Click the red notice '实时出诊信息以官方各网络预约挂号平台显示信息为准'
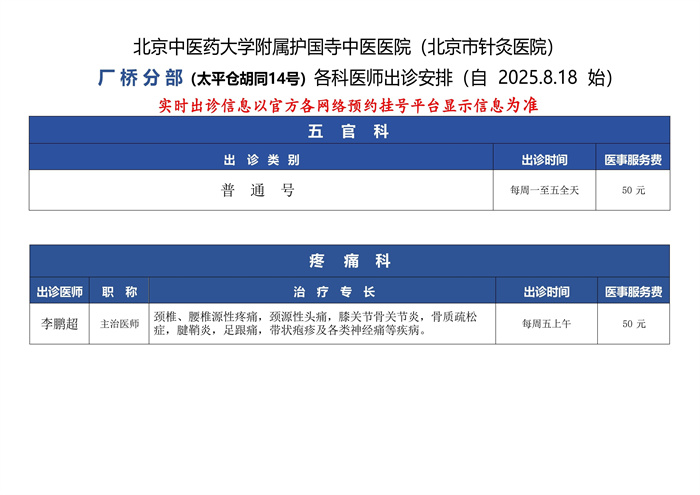Viewport: 700px width, 495px height. 349,106
